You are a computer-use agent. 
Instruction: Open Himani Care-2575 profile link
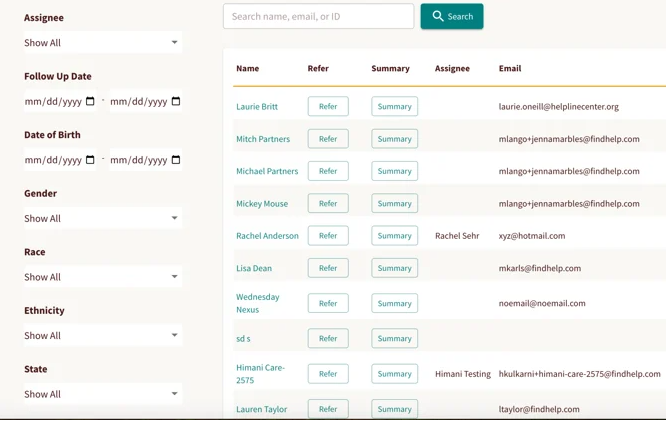[260, 374]
